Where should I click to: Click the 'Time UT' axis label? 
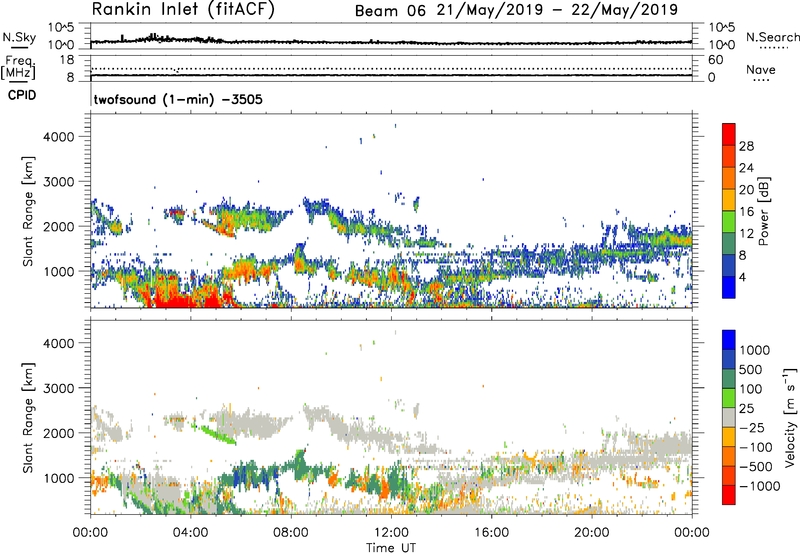point(391,548)
